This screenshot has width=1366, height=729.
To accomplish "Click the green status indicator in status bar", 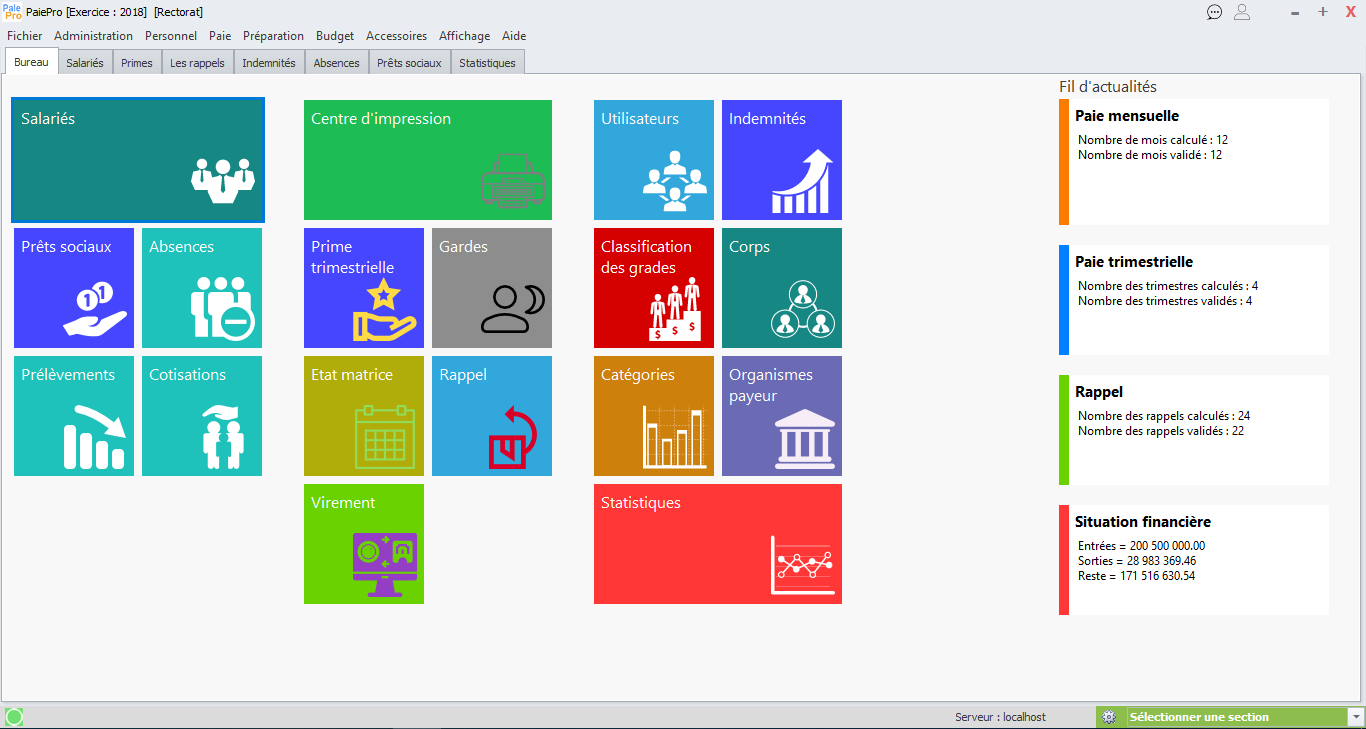I will [x=14, y=717].
